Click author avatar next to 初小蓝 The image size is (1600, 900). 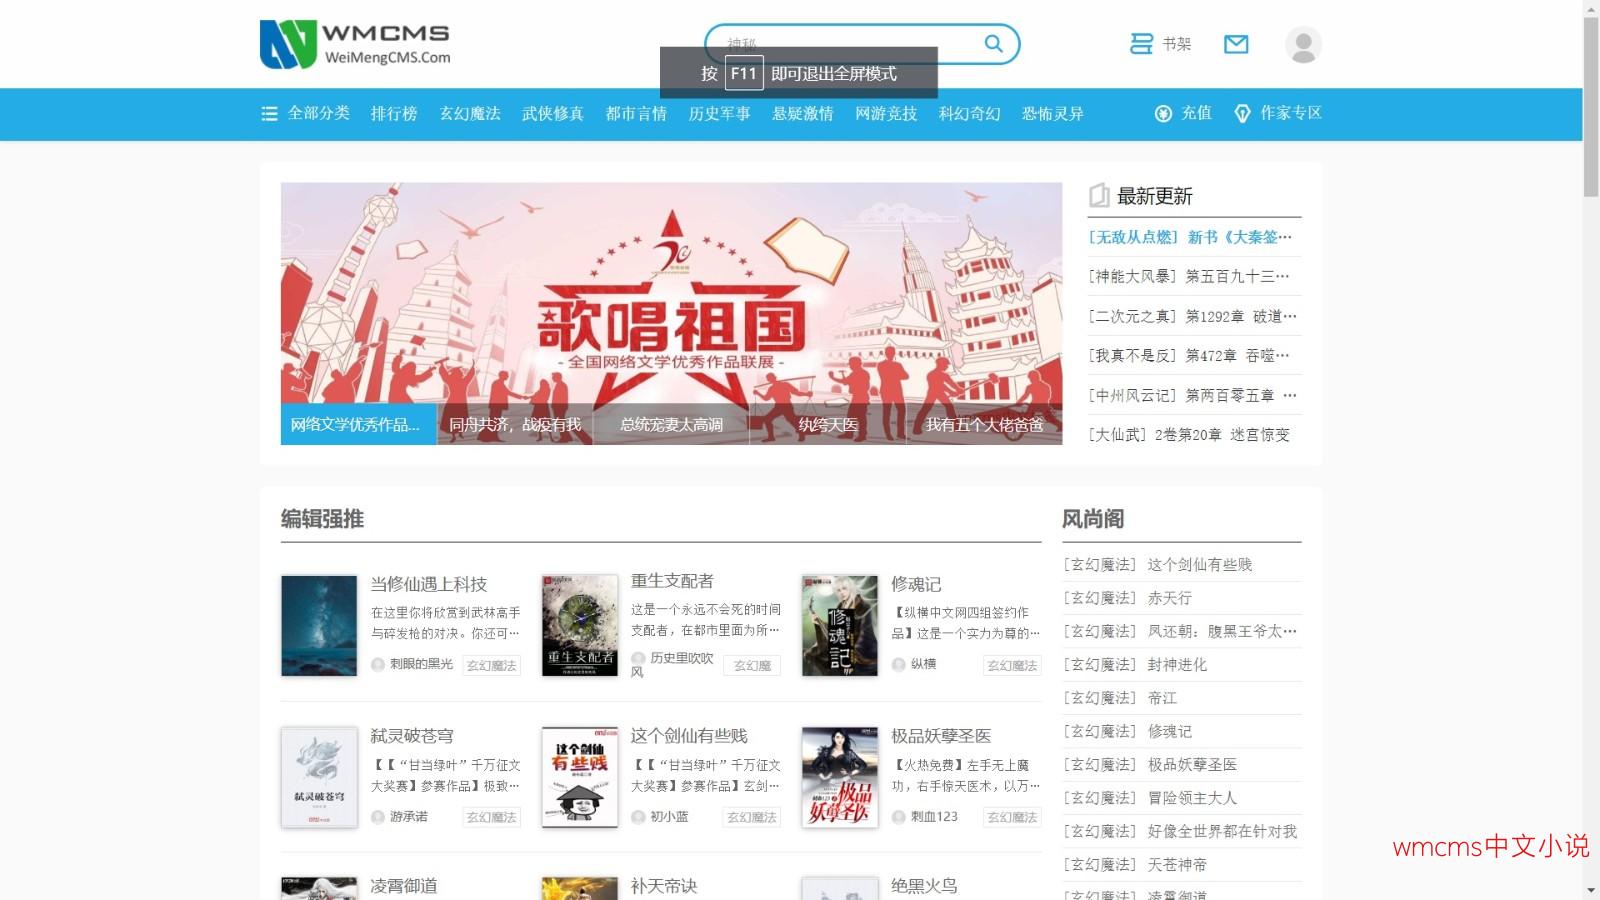click(x=638, y=817)
